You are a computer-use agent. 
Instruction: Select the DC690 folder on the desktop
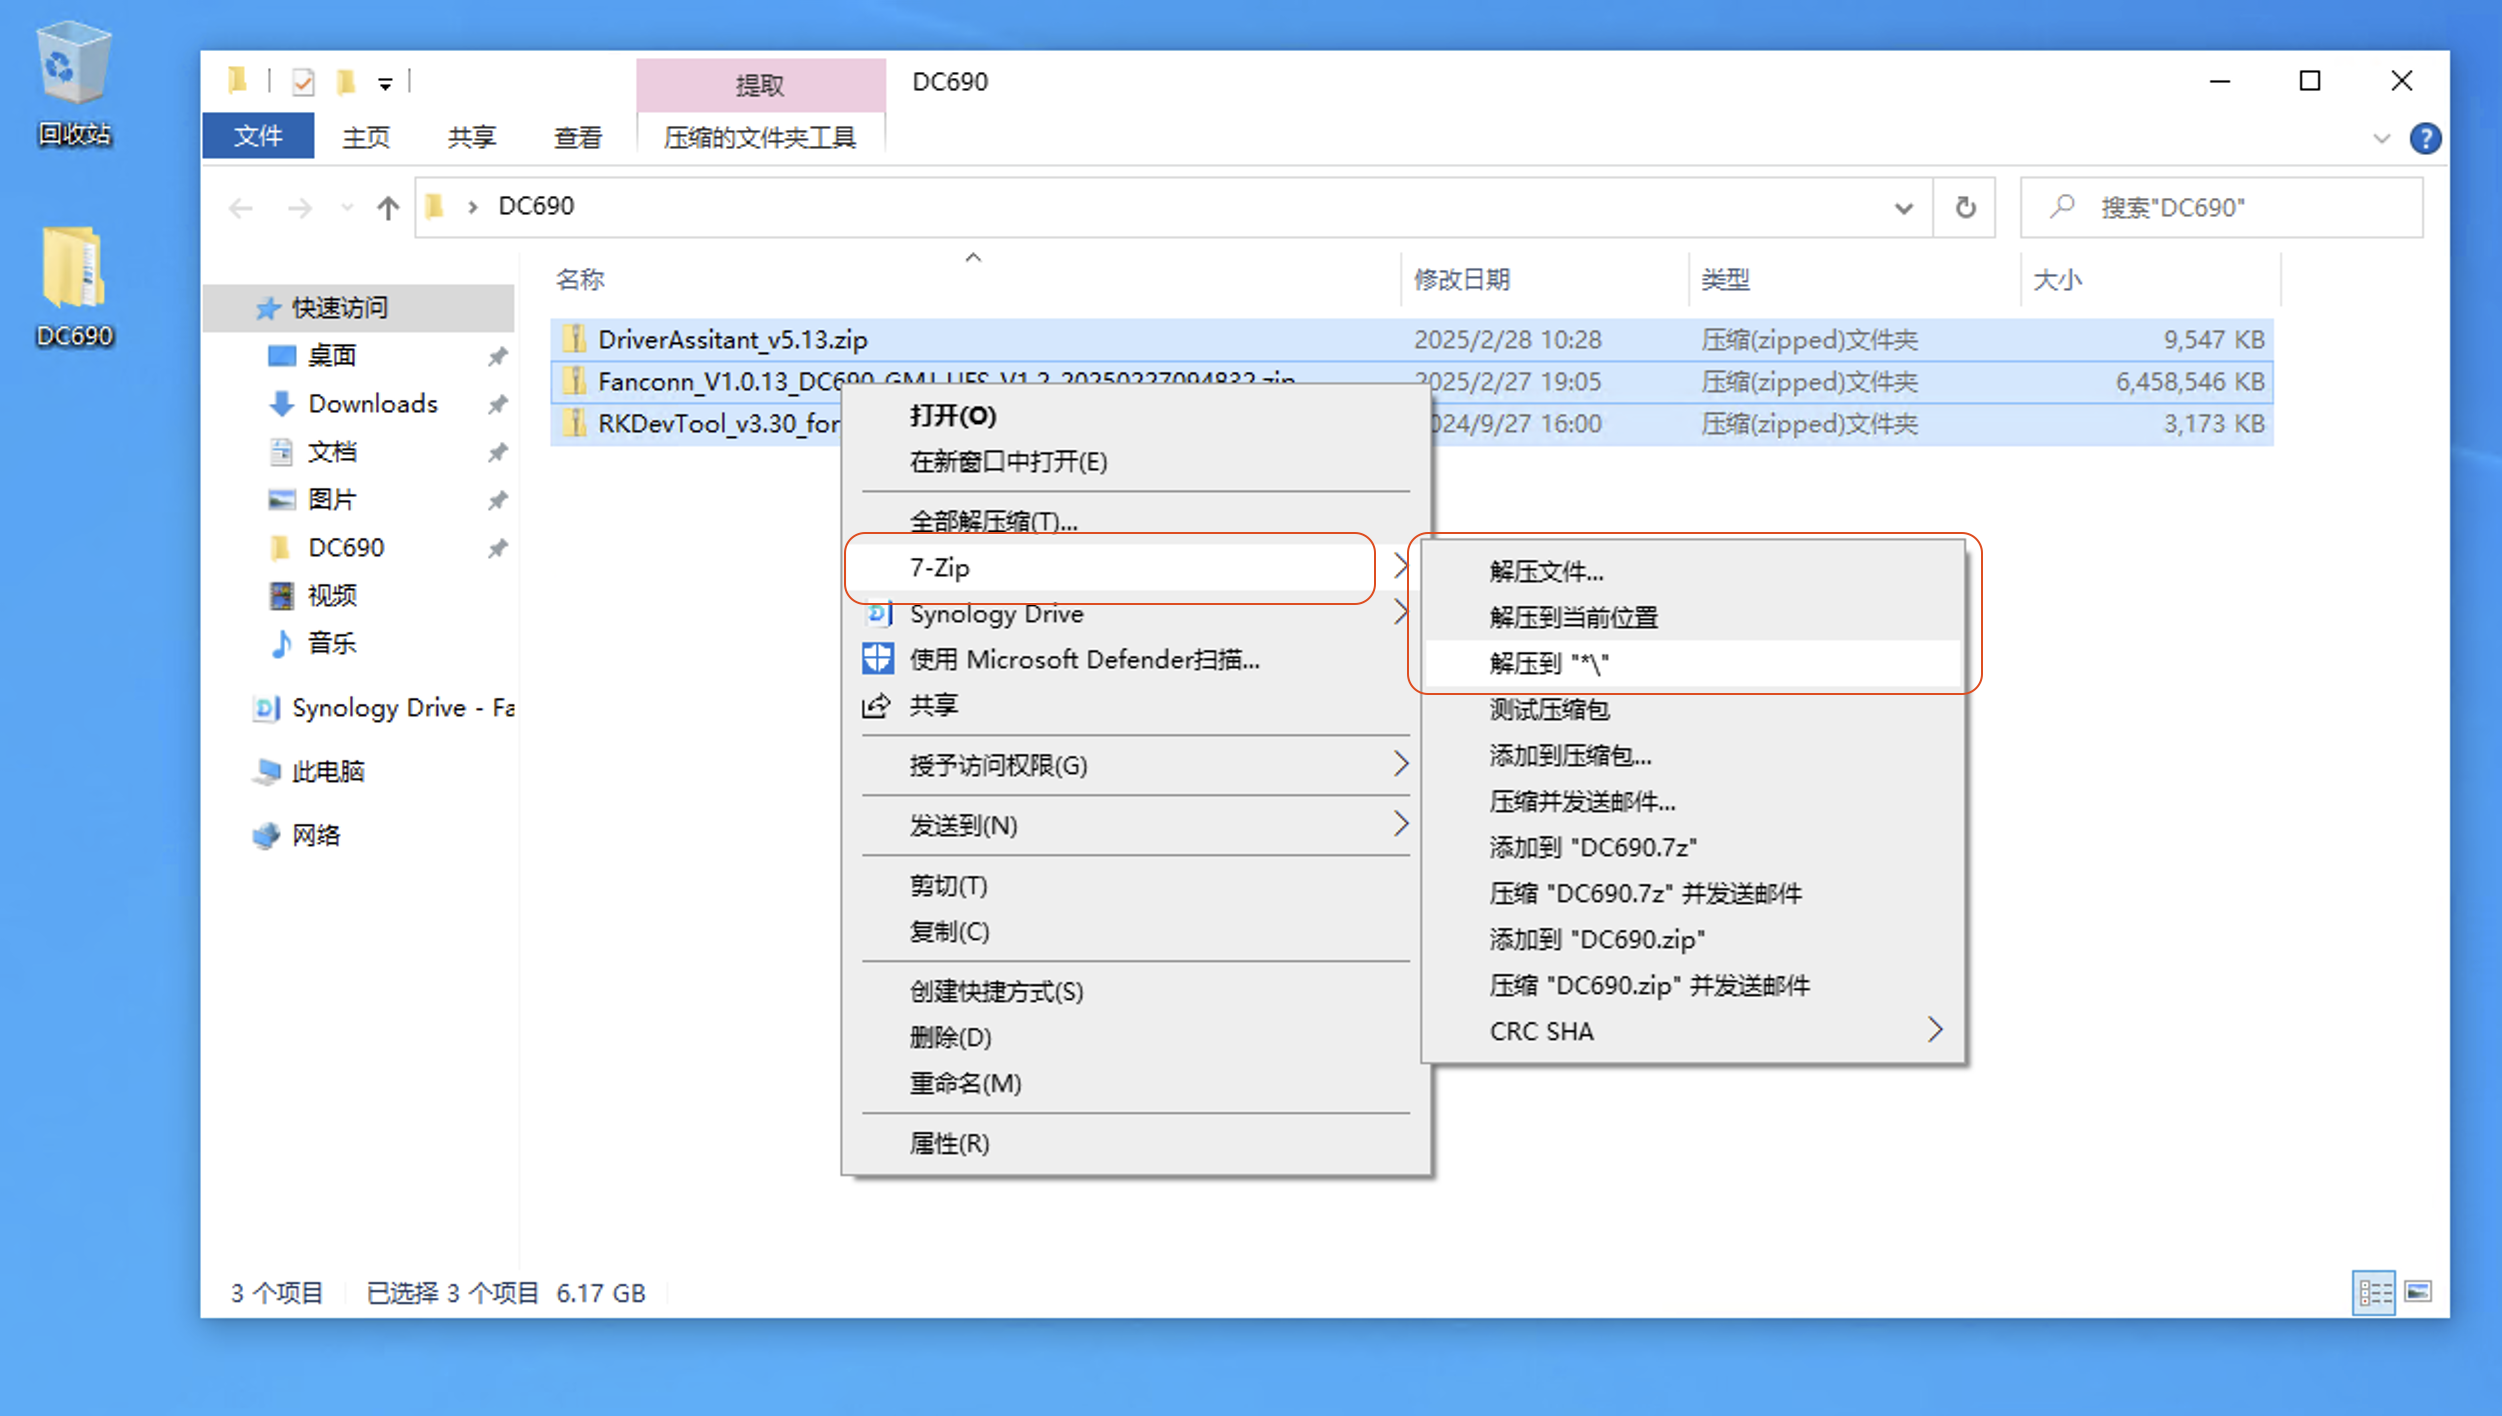tap(74, 287)
